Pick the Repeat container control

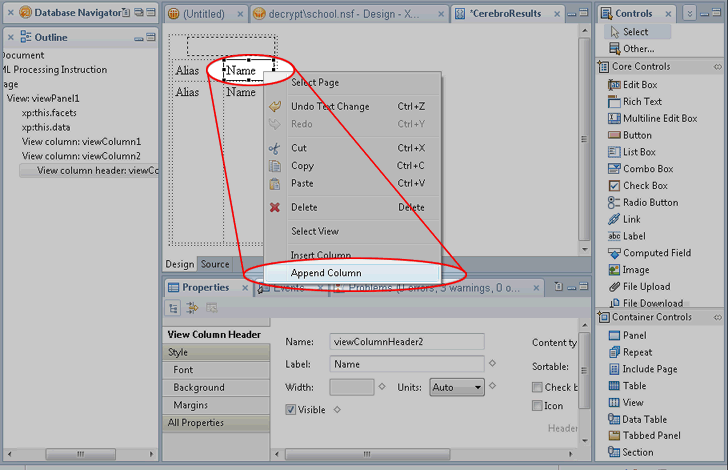pyautogui.click(x=630, y=352)
